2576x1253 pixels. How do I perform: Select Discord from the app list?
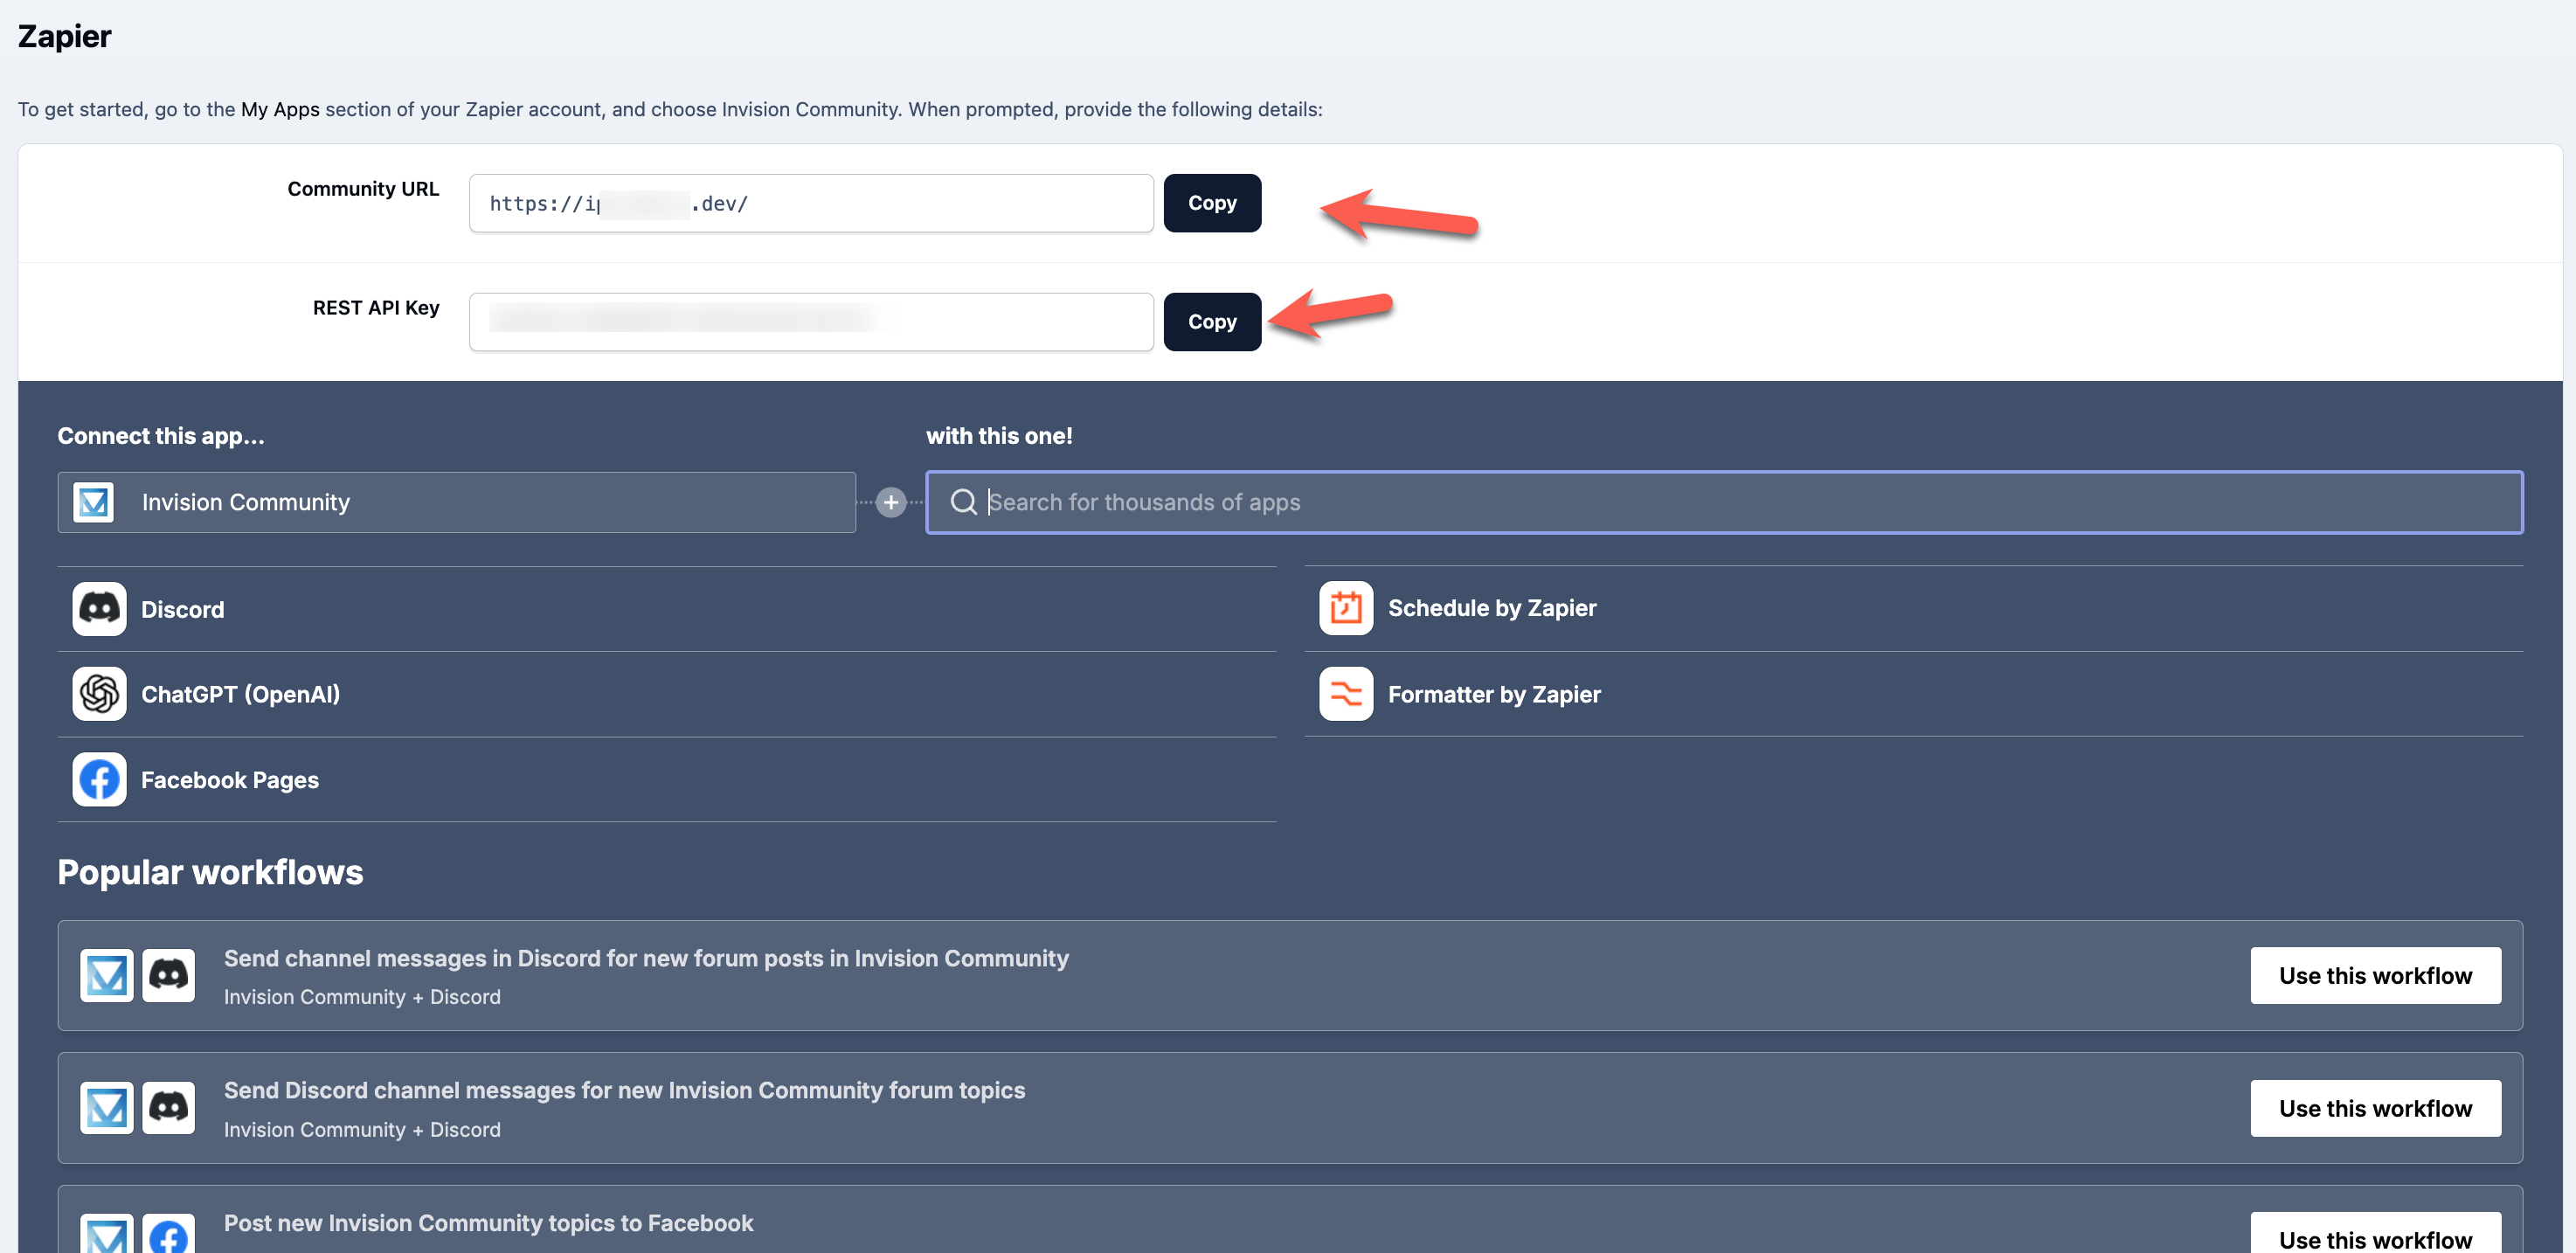pyautogui.click(x=667, y=609)
